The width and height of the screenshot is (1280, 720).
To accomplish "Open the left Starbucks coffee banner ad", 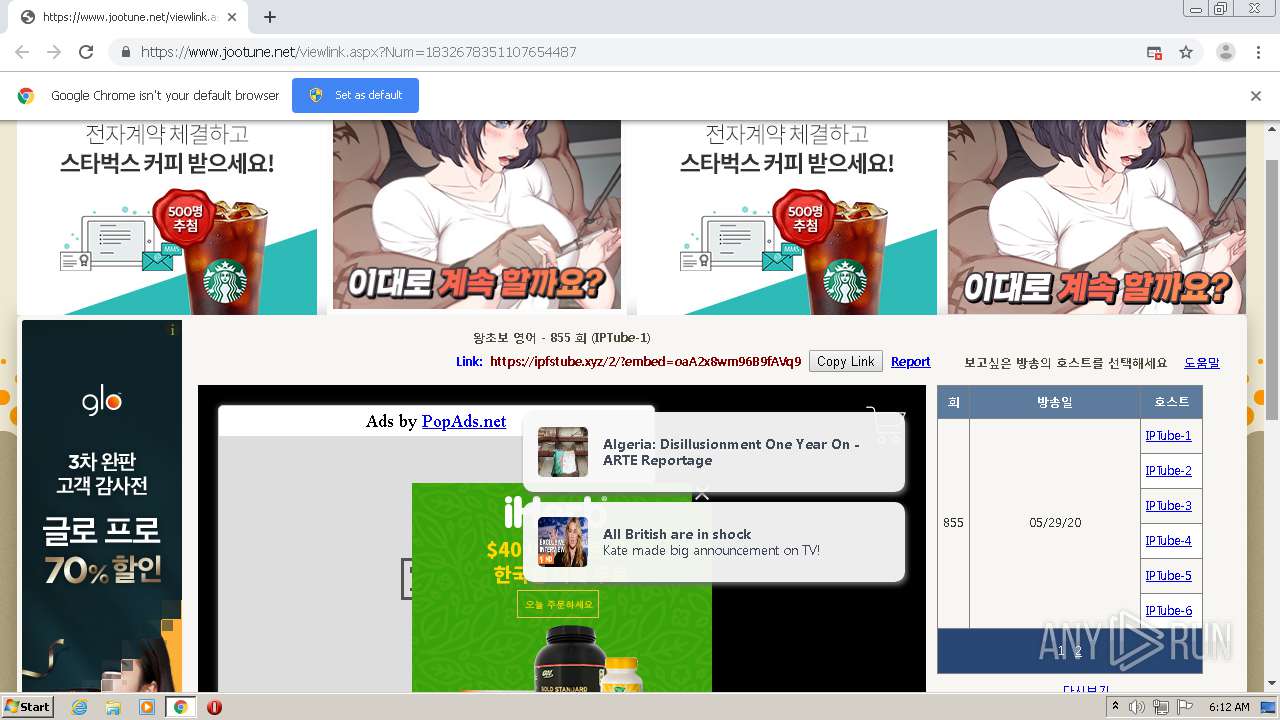I will [167, 217].
